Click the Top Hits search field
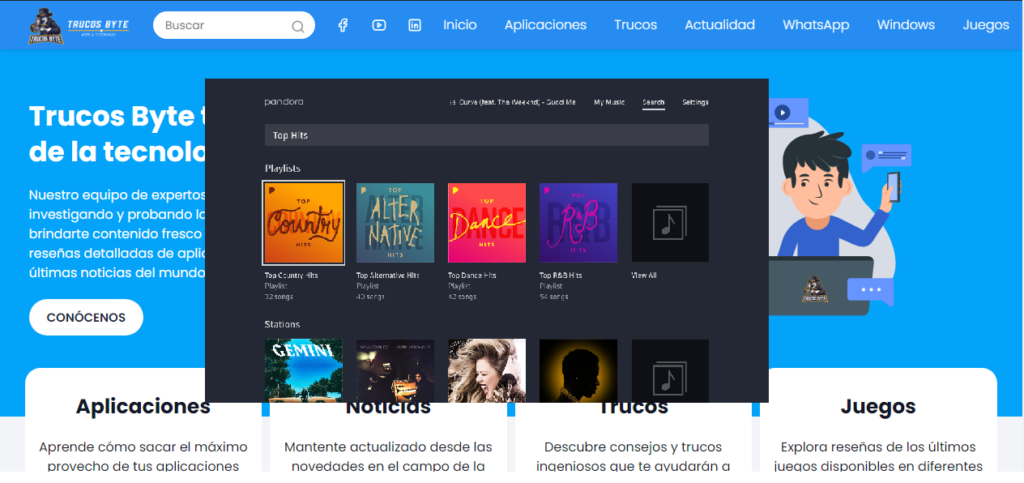The height and width of the screenshot is (483, 1024). (x=487, y=135)
